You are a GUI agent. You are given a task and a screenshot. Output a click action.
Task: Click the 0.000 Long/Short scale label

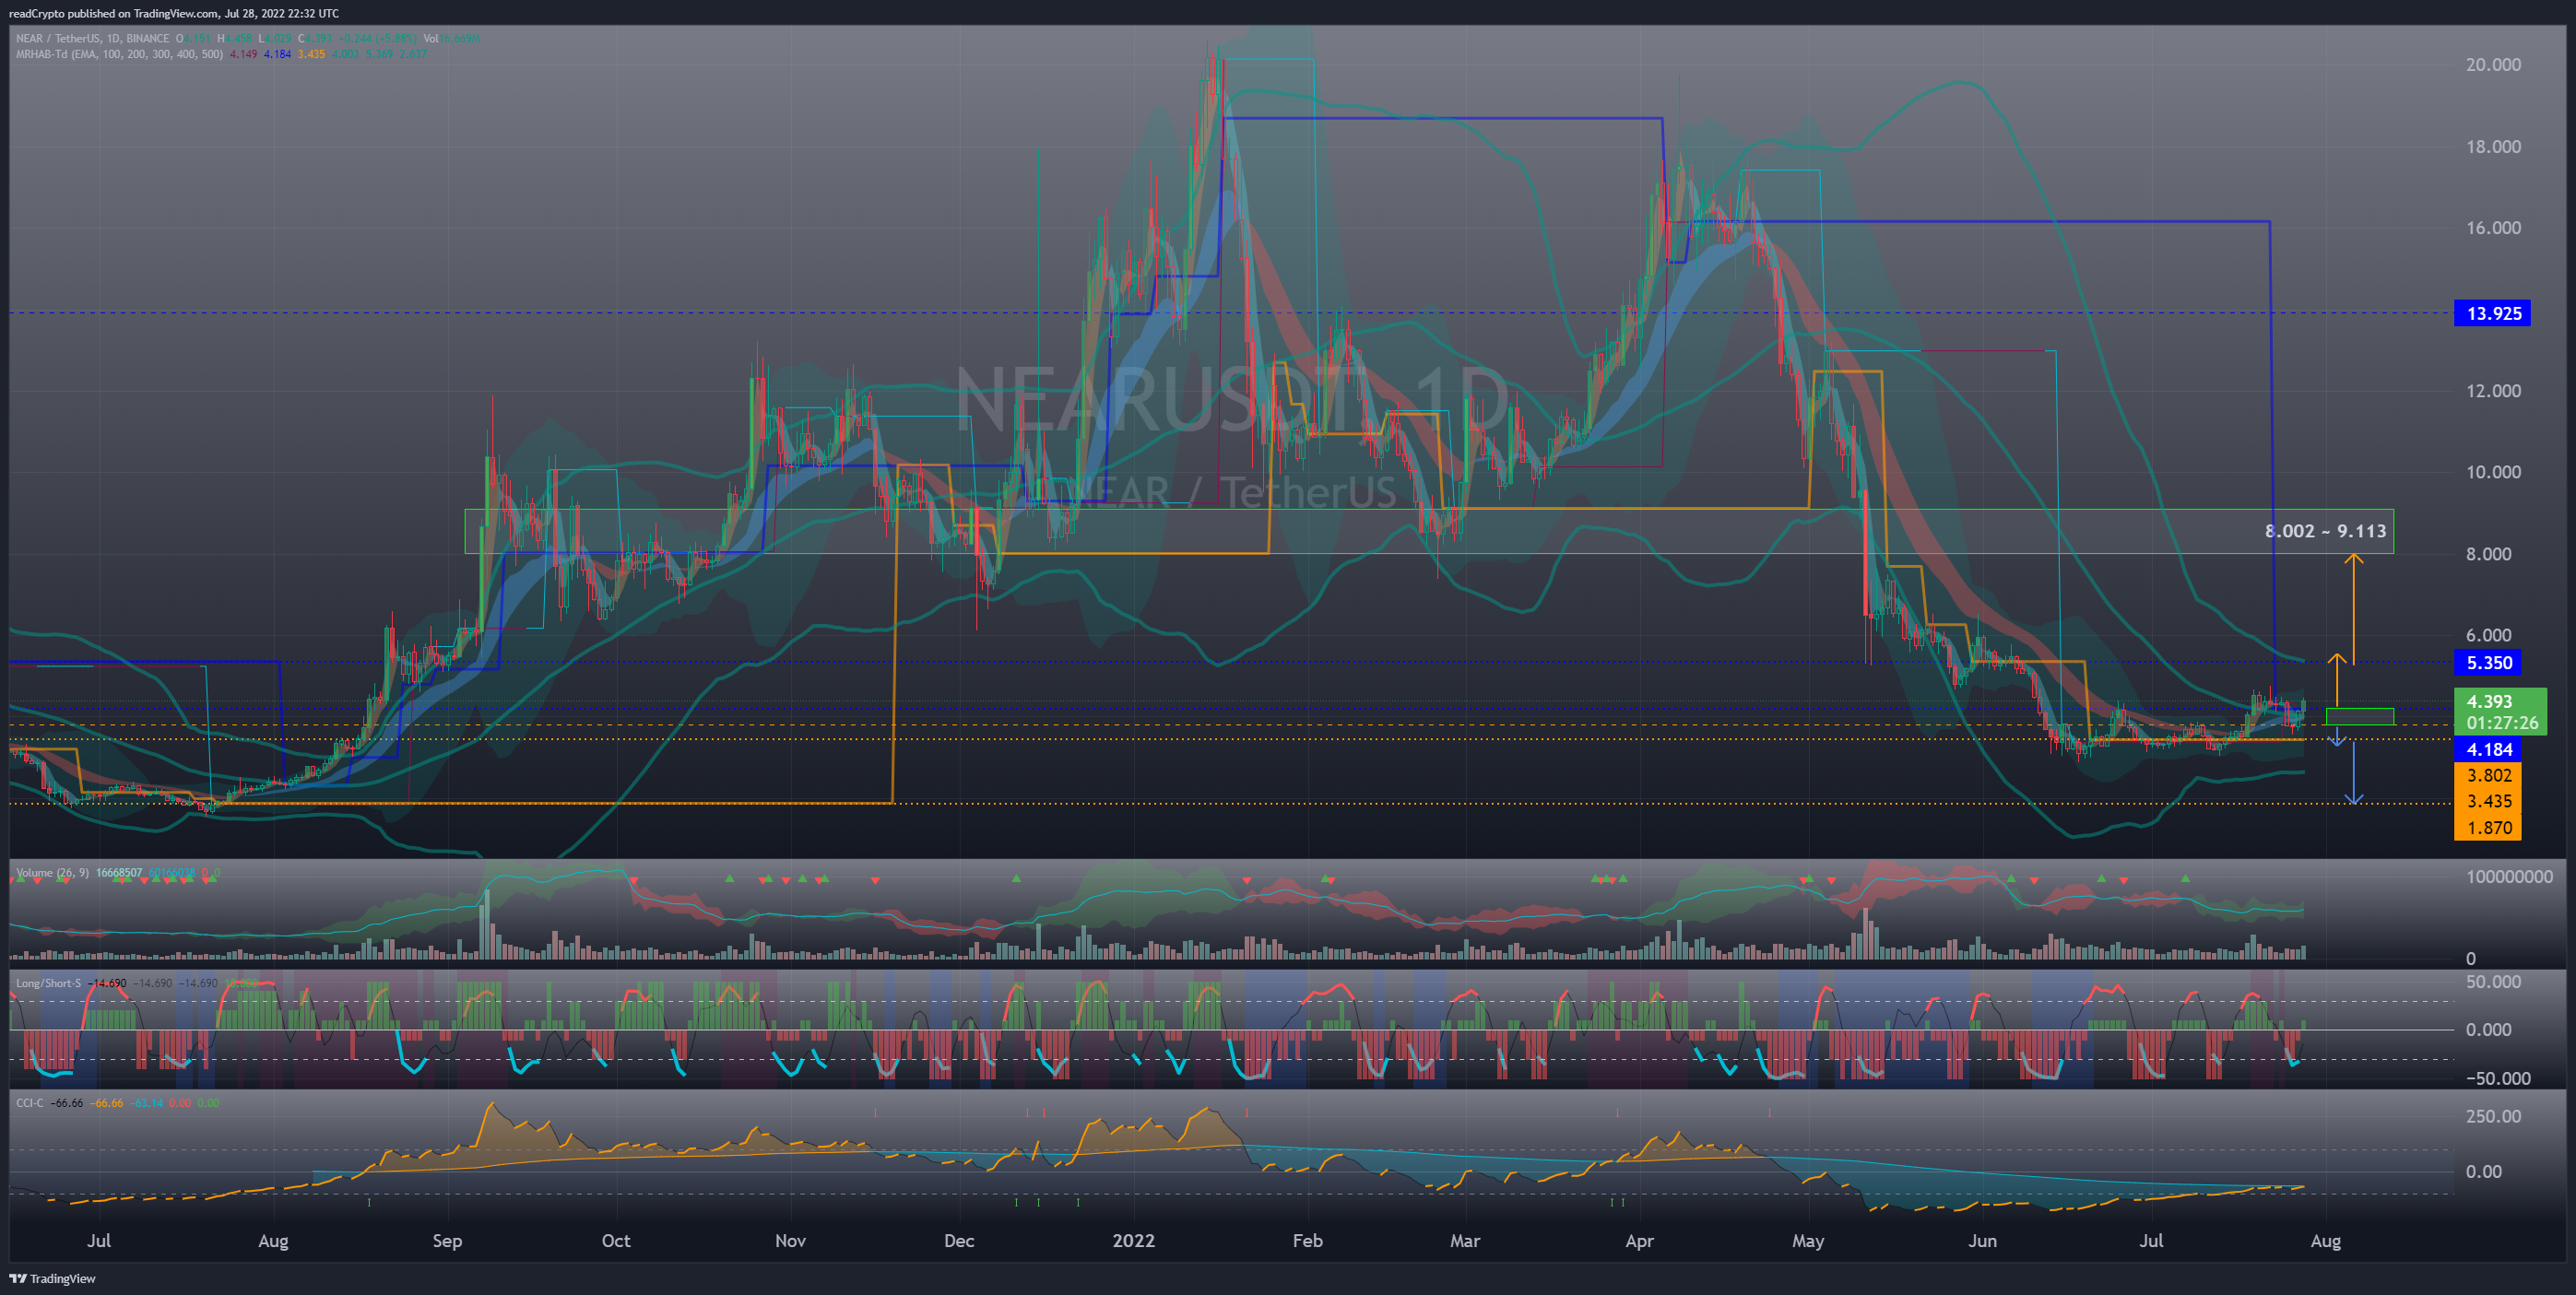[x=2488, y=1029]
